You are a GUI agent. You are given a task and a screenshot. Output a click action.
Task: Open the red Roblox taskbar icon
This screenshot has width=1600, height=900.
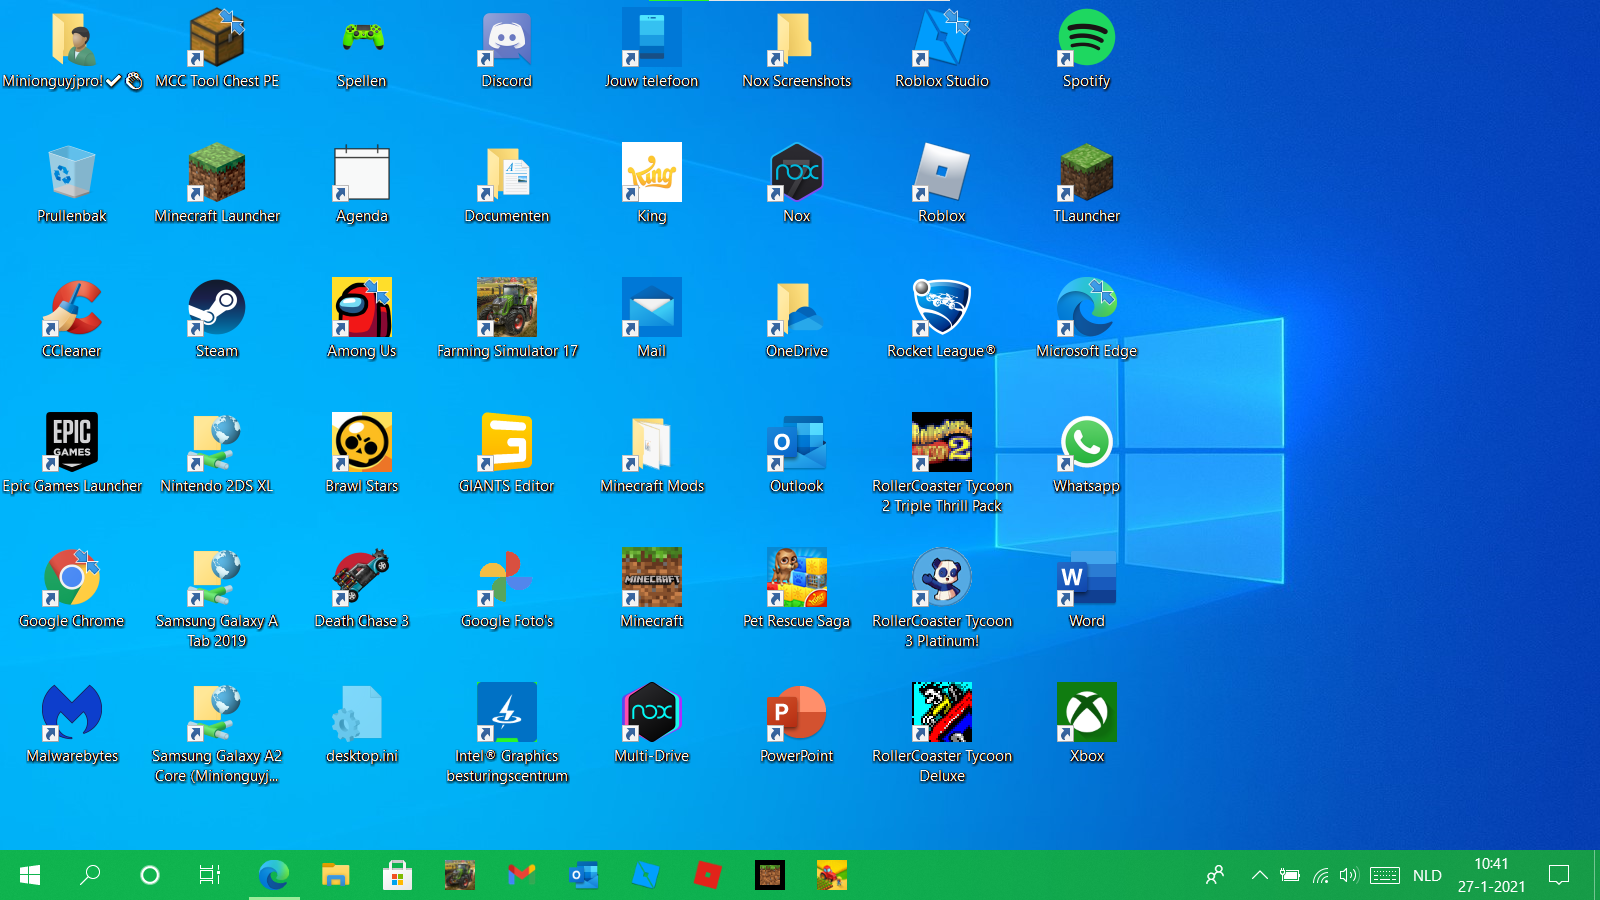pos(708,875)
